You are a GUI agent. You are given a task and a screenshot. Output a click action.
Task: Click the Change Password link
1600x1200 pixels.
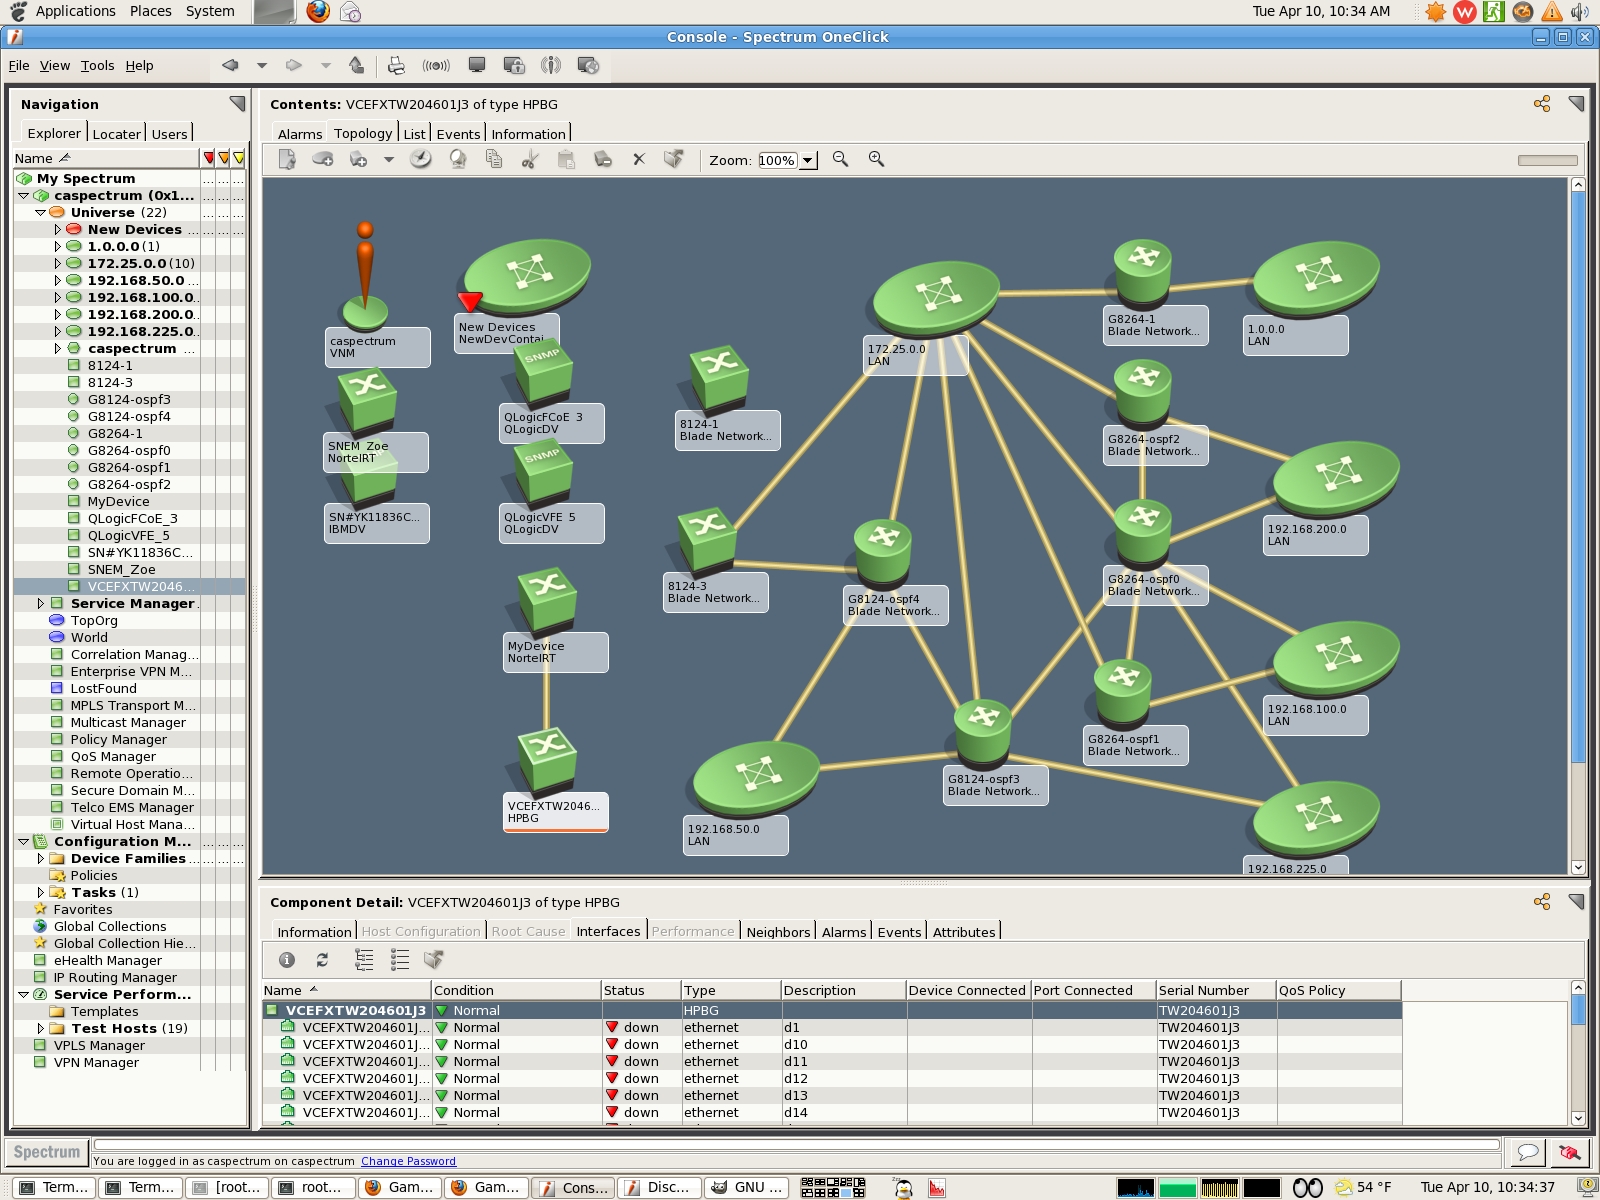click(x=408, y=1161)
